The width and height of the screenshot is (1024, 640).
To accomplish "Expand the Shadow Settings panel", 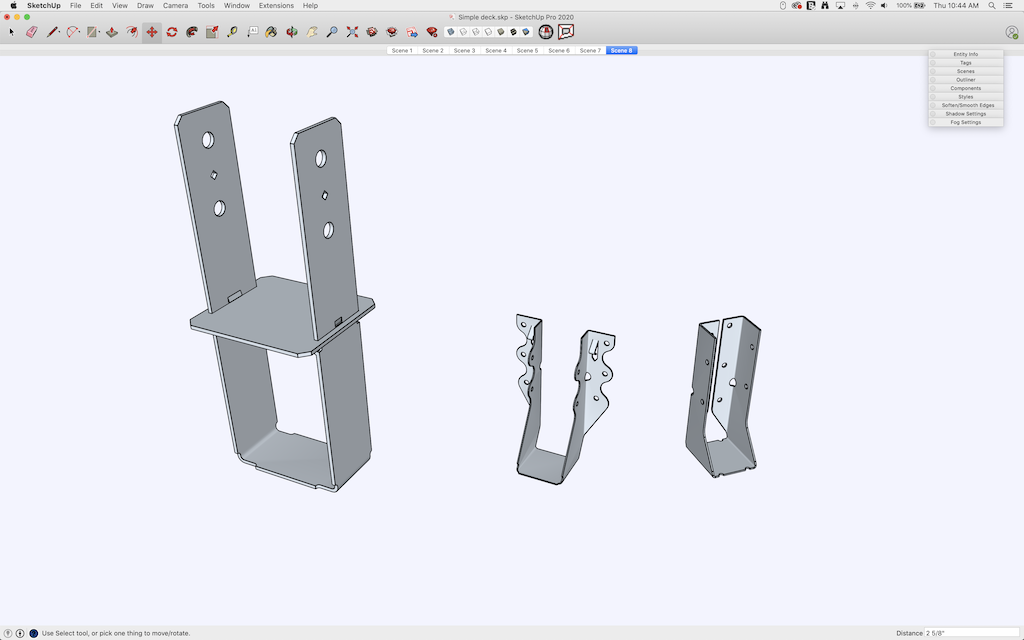I will (965, 114).
